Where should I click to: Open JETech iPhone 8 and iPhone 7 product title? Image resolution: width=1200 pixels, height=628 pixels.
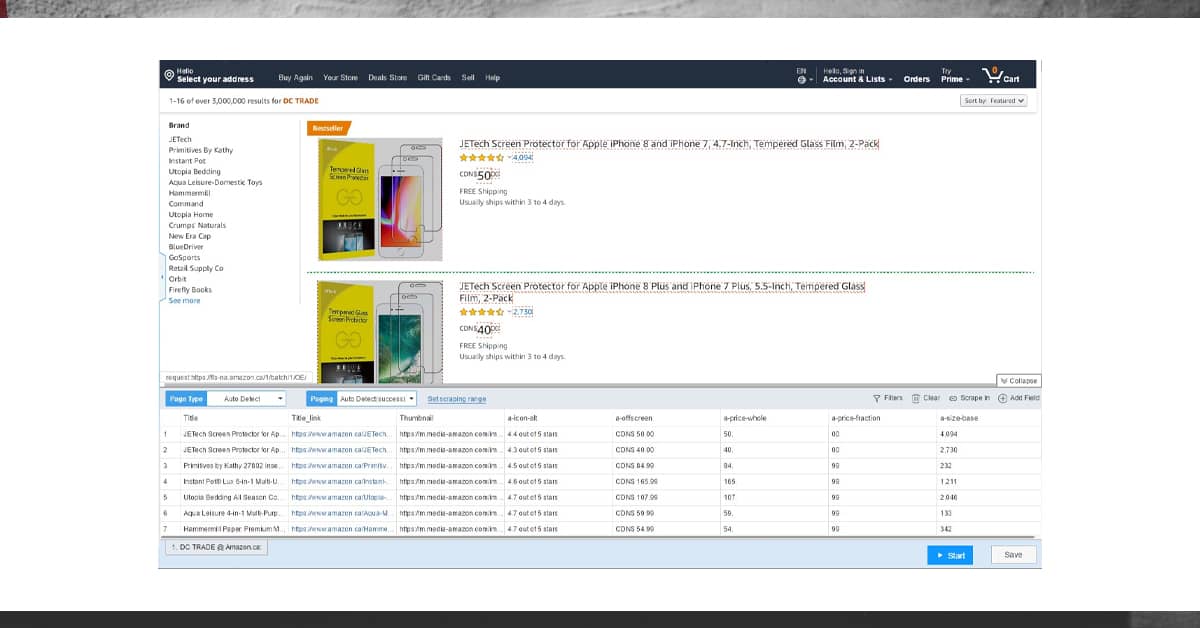click(668, 144)
